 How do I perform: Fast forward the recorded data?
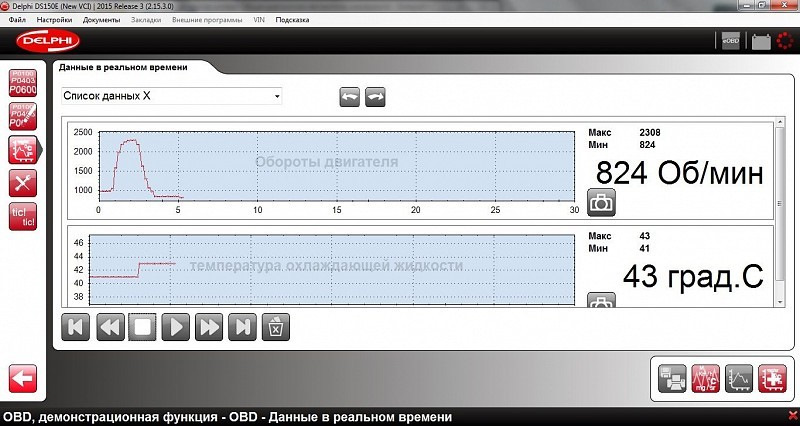209,327
